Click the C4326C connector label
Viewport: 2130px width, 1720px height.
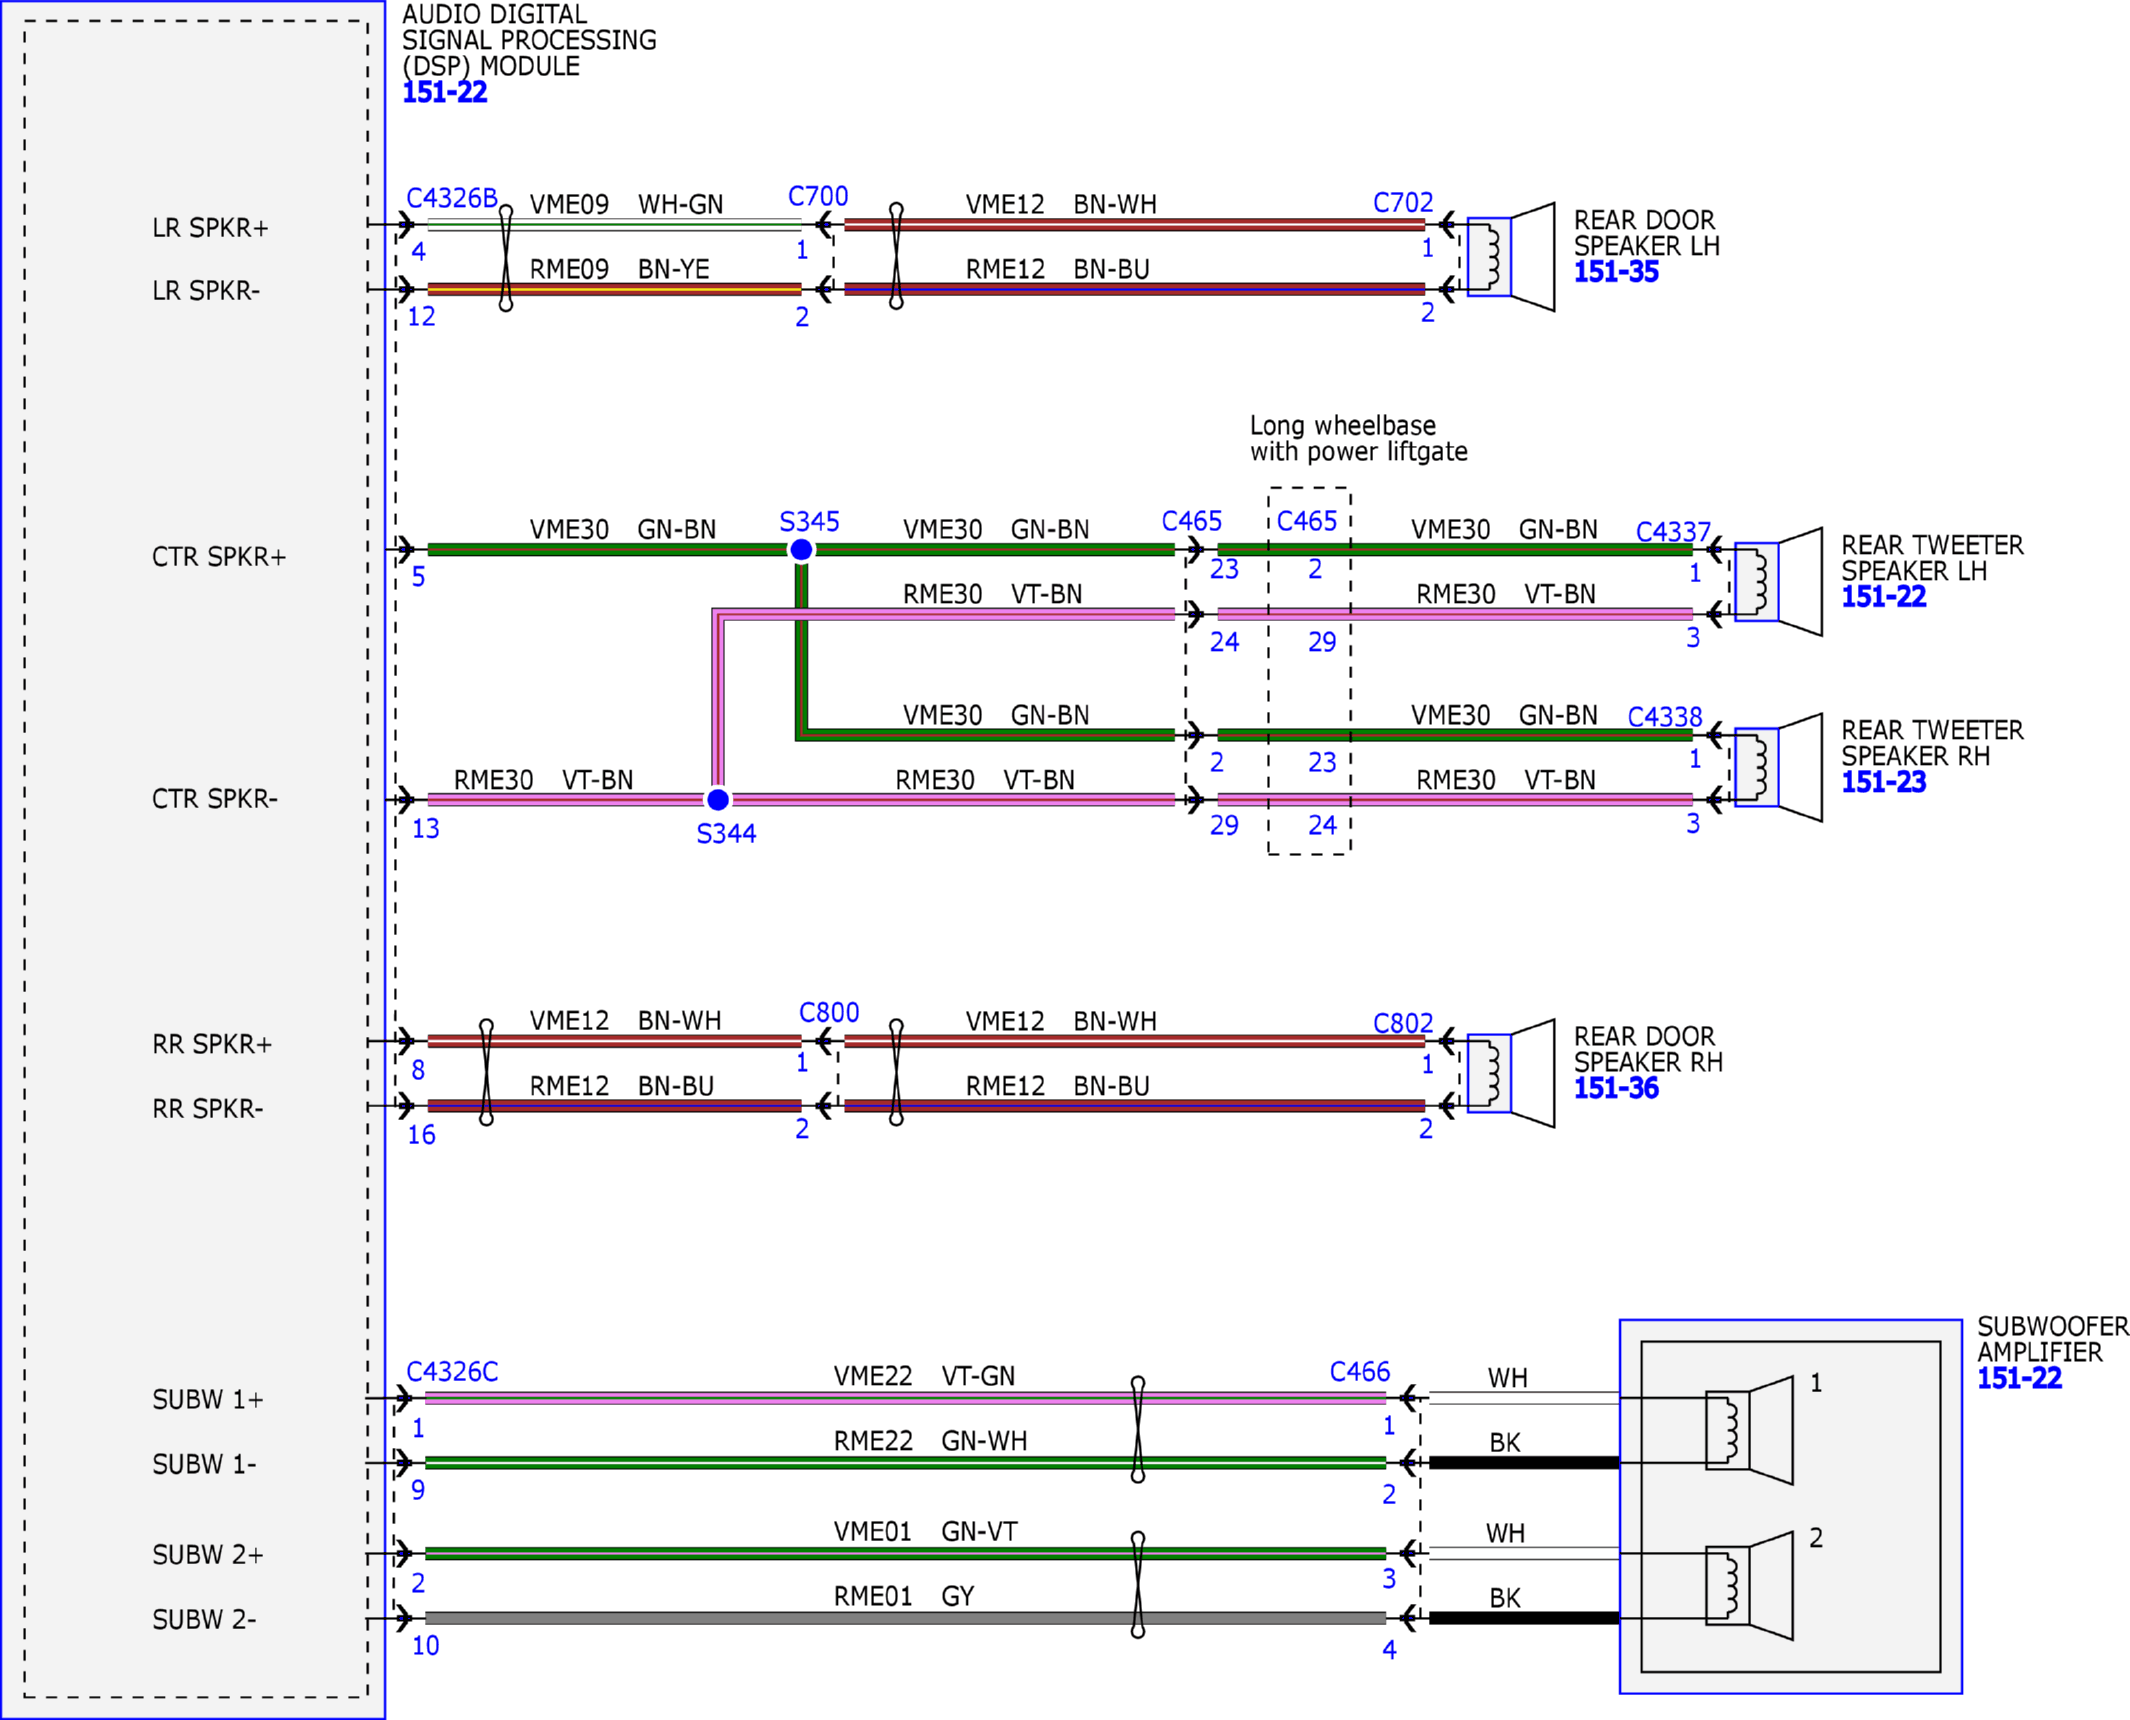tap(452, 1371)
